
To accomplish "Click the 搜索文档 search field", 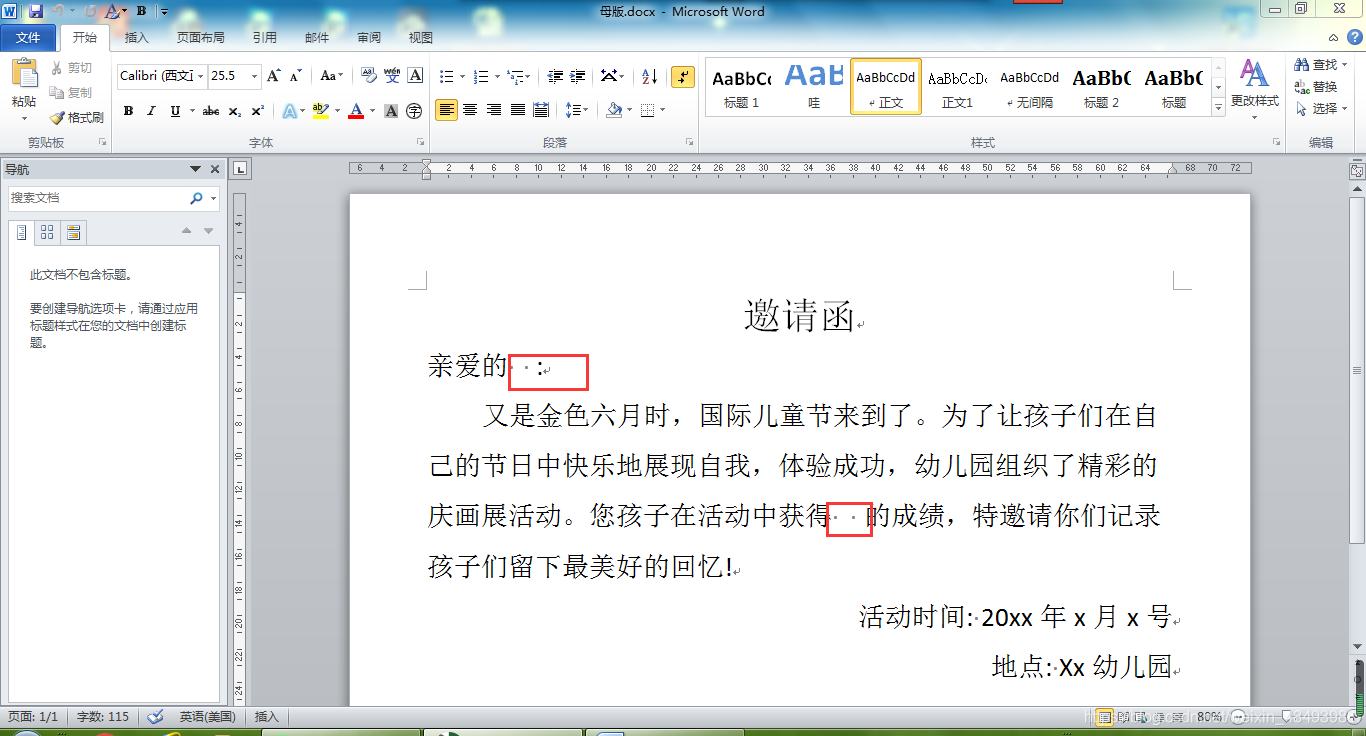I will click(x=100, y=198).
